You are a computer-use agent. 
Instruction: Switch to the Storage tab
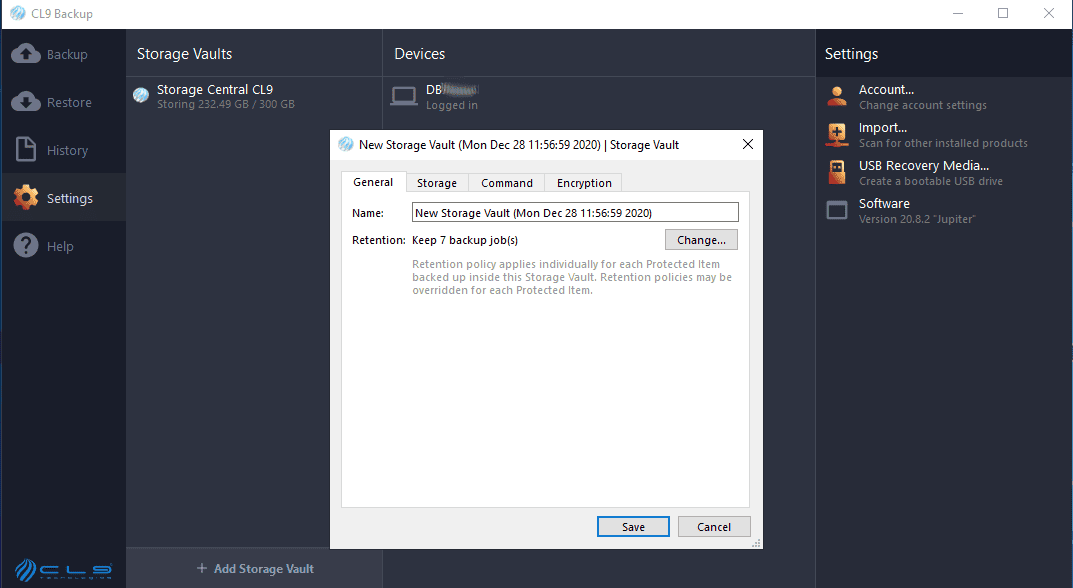[x=436, y=183]
